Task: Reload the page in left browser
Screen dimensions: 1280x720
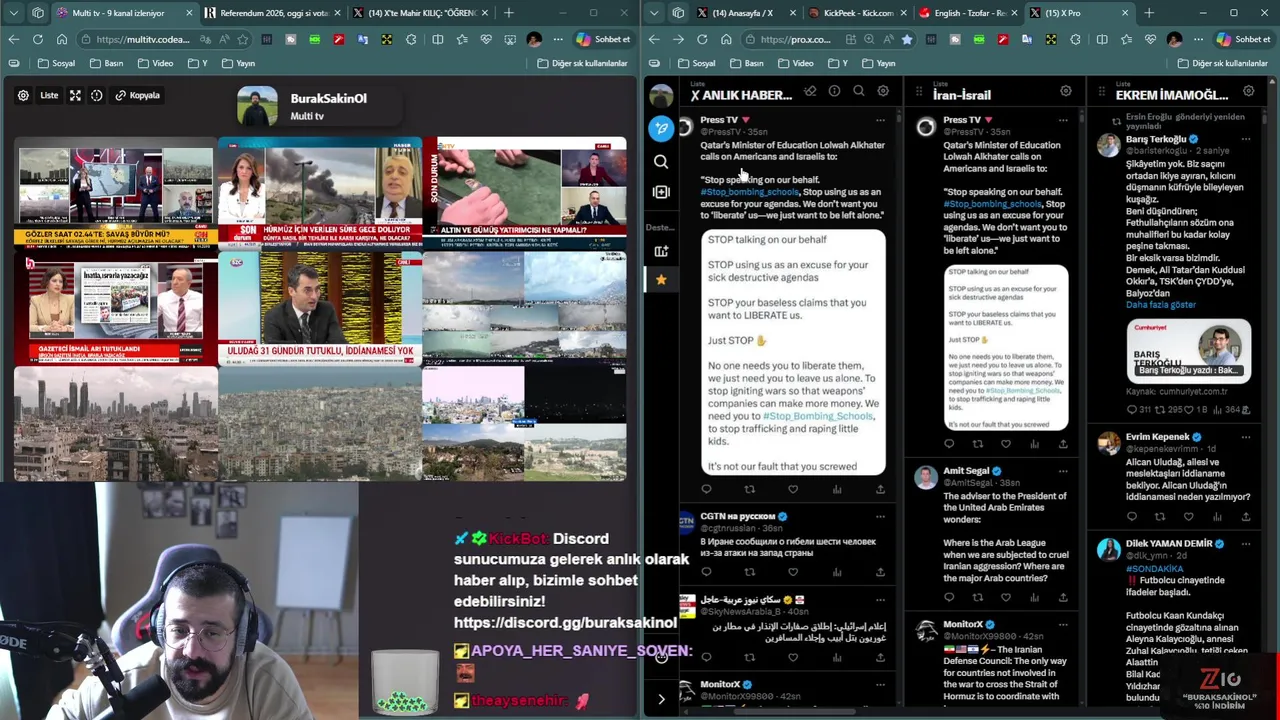Action: pos(37,39)
